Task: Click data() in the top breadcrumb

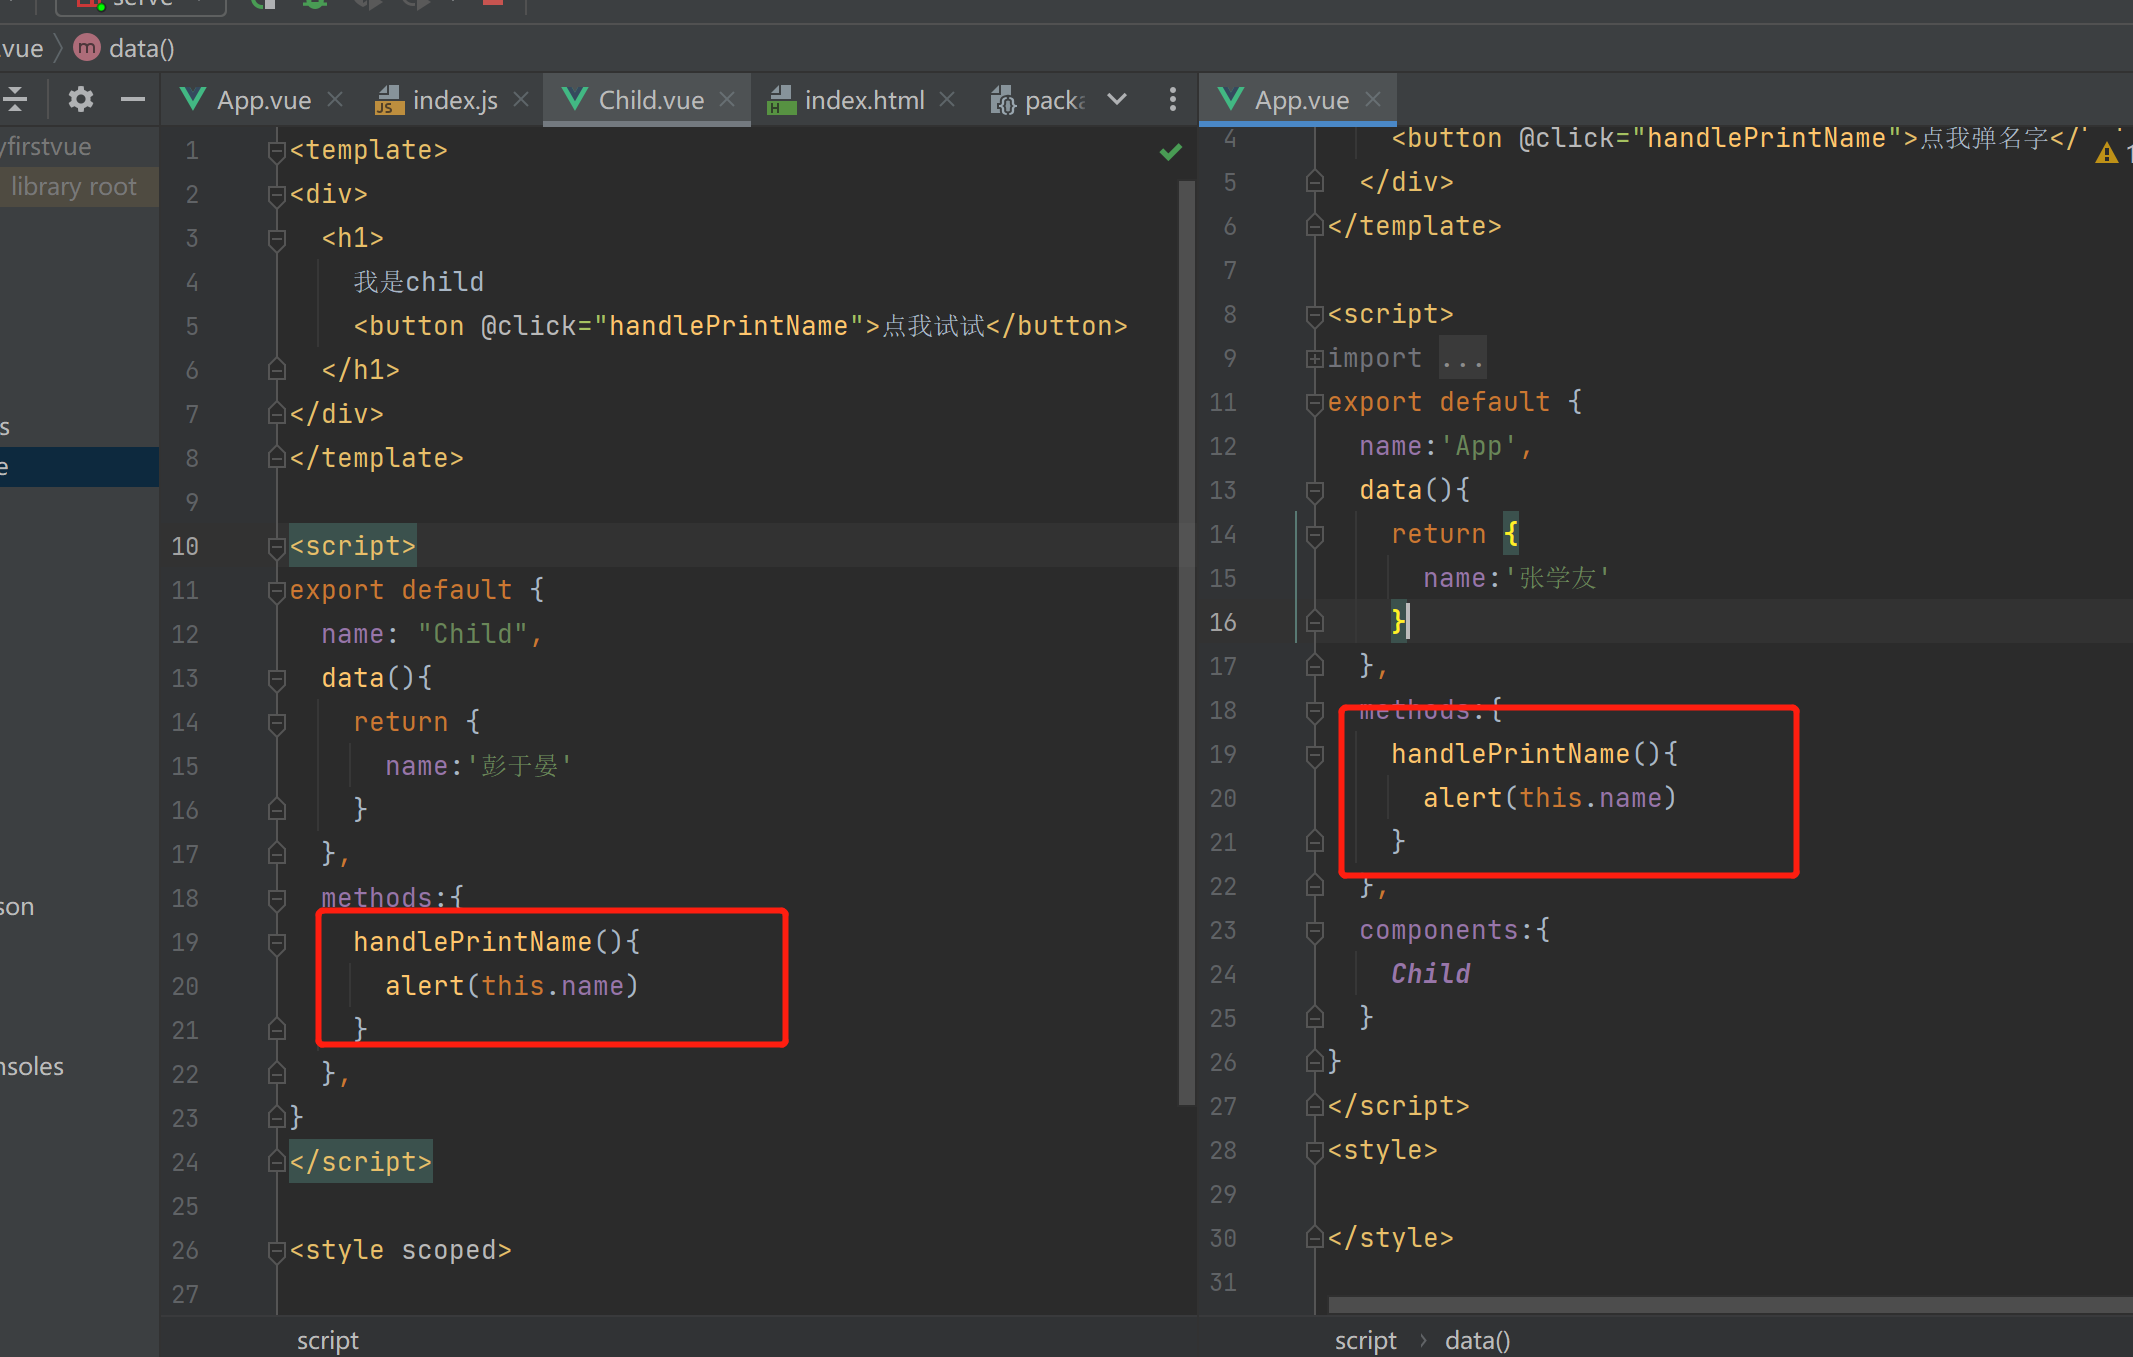Action: tap(140, 48)
